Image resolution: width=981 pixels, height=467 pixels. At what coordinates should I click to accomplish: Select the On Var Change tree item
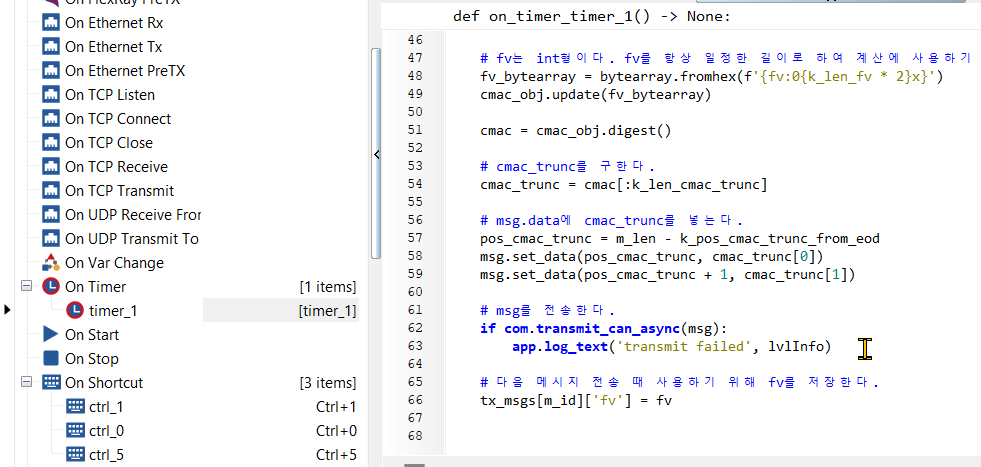click(x=113, y=263)
